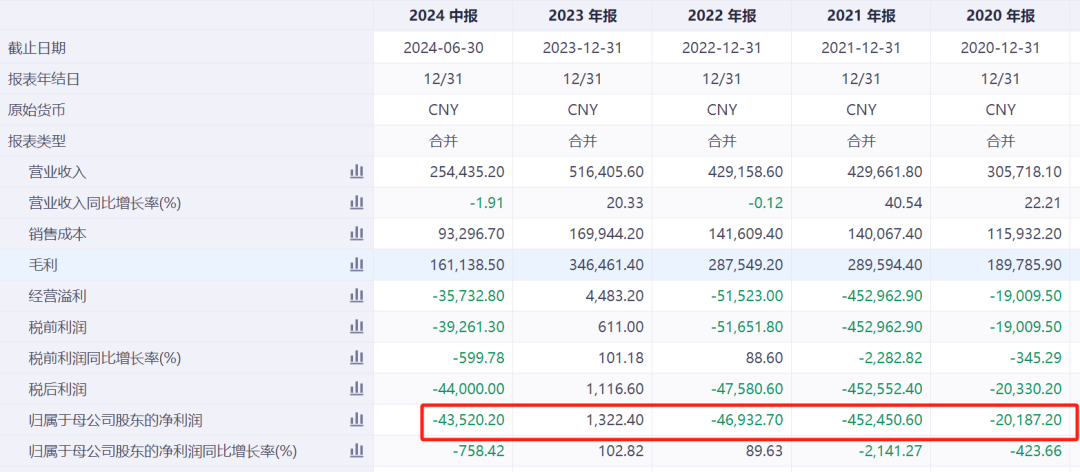1080x472 pixels.
Task: Open chart icon for 归属于母公司股东的净利润同比增长率(%) row
Action: click(x=356, y=451)
